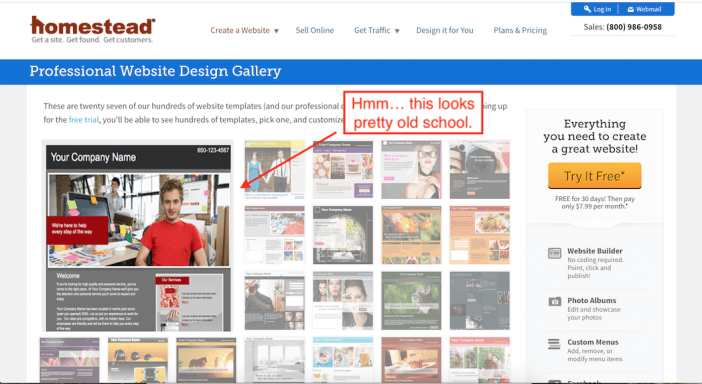Click the Try It Free button
Image resolution: width=702 pixels, height=384 pixels.
pos(595,175)
